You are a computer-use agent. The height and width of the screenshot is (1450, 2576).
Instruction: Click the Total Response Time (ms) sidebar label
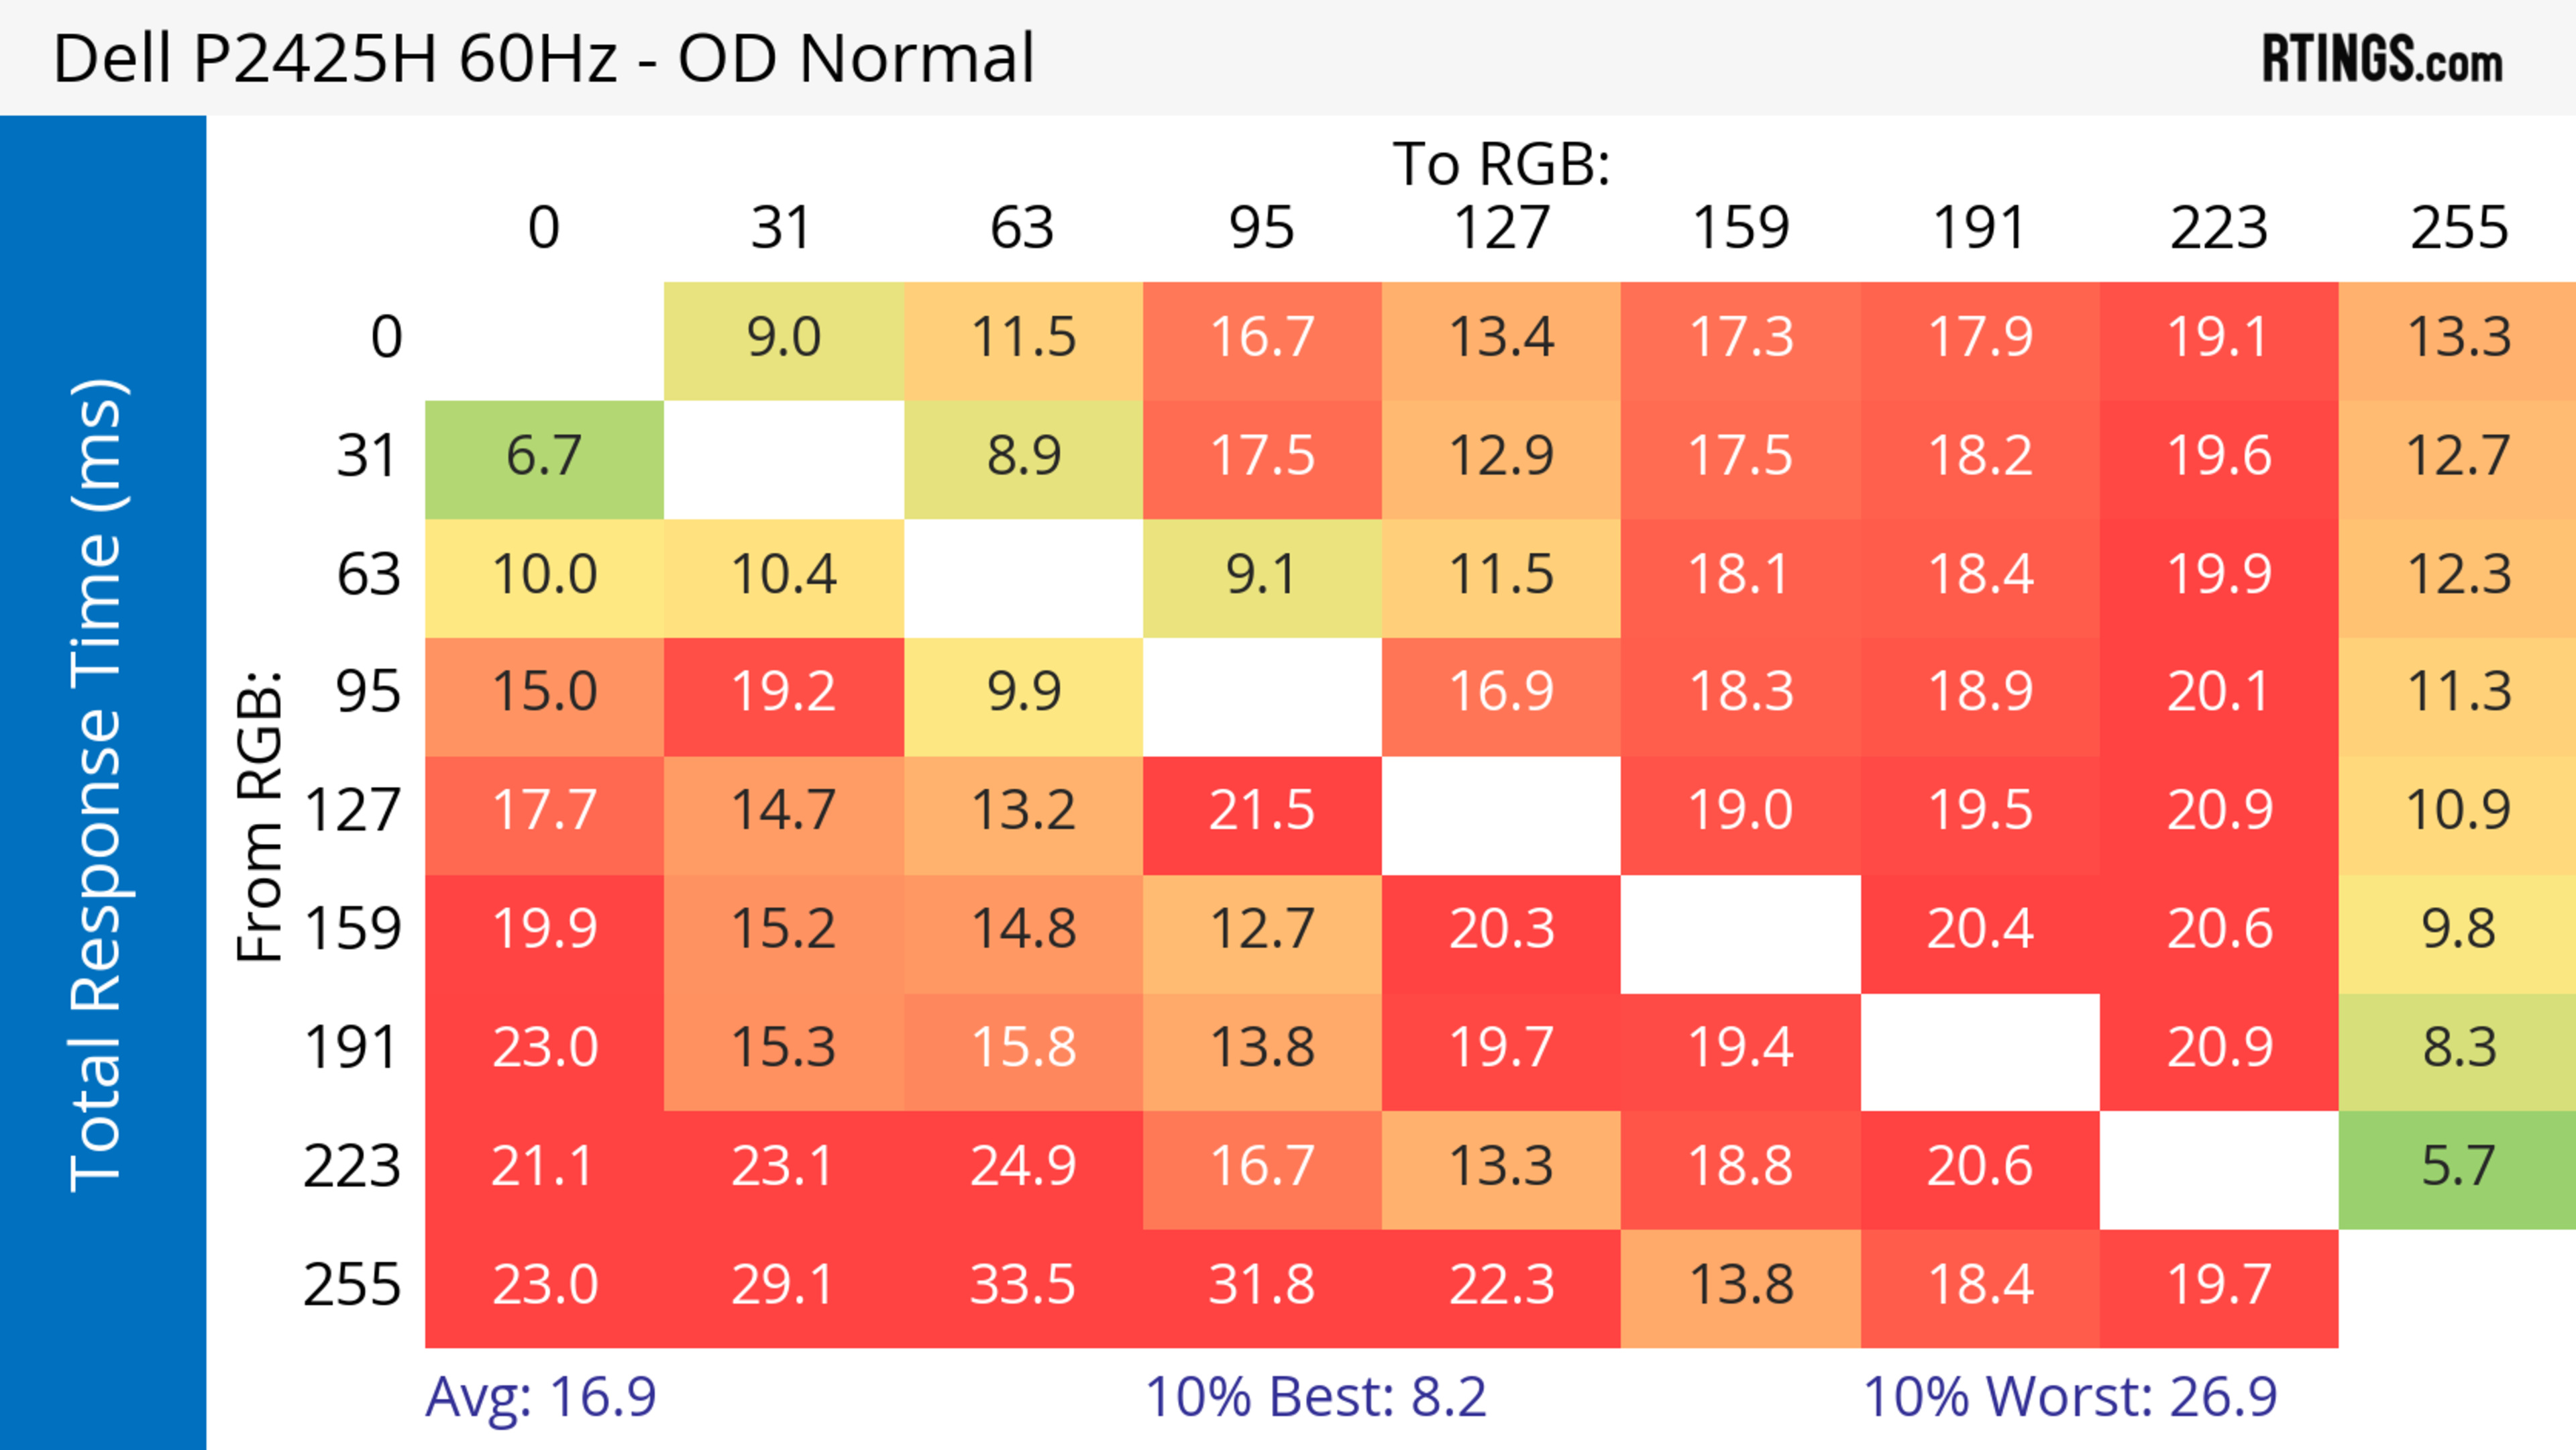[x=98, y=785]
